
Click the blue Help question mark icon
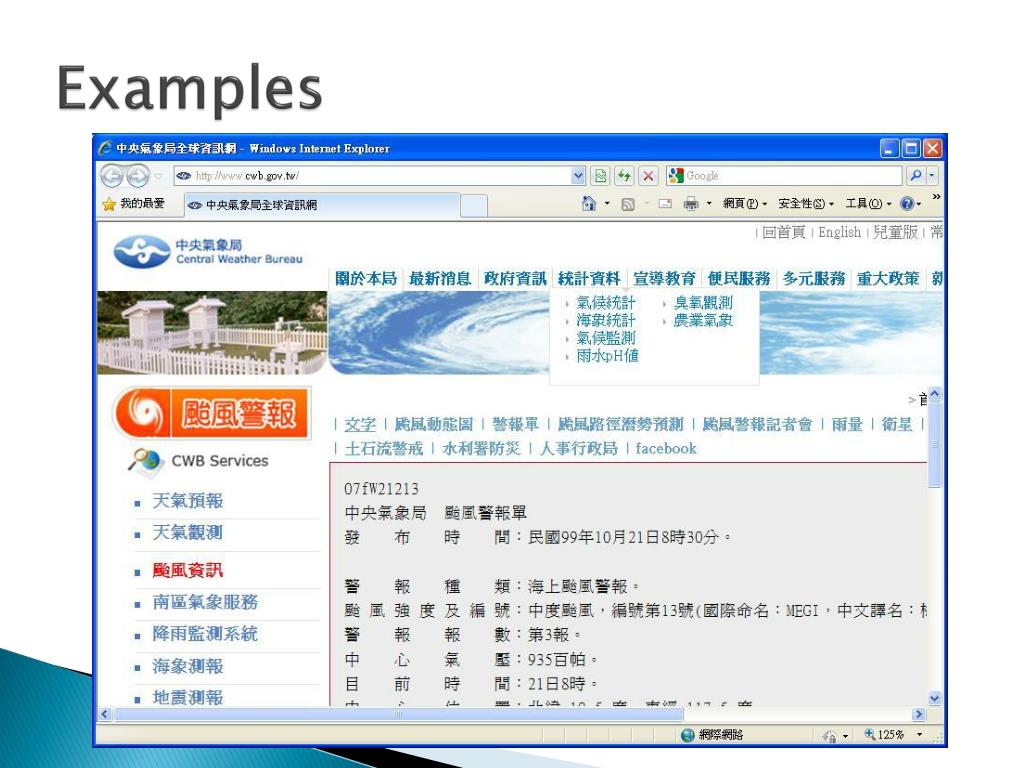(x=906, y=204)
